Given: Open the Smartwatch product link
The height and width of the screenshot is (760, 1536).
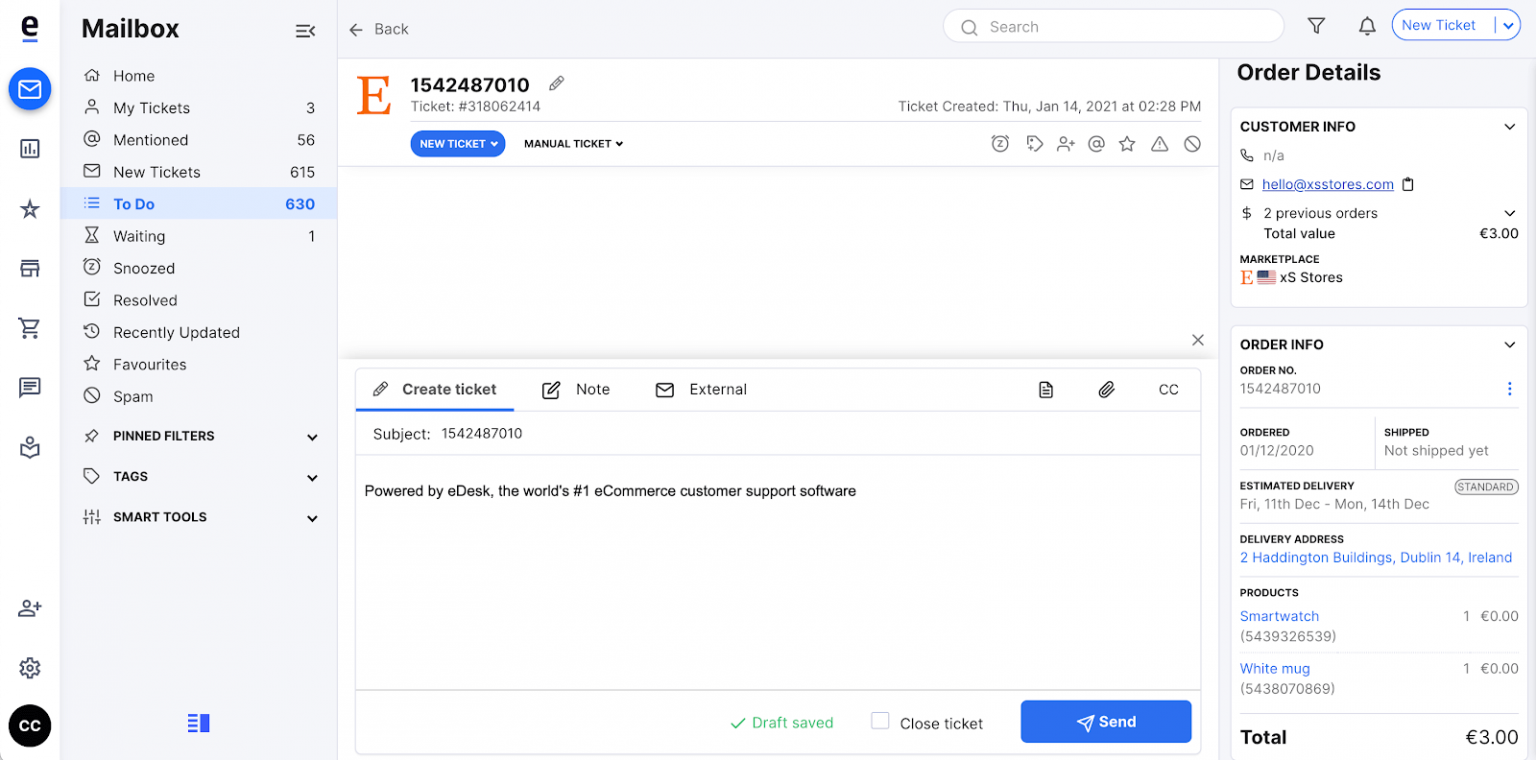Looking at the screenshot, I should click(x=1279, y=616).
